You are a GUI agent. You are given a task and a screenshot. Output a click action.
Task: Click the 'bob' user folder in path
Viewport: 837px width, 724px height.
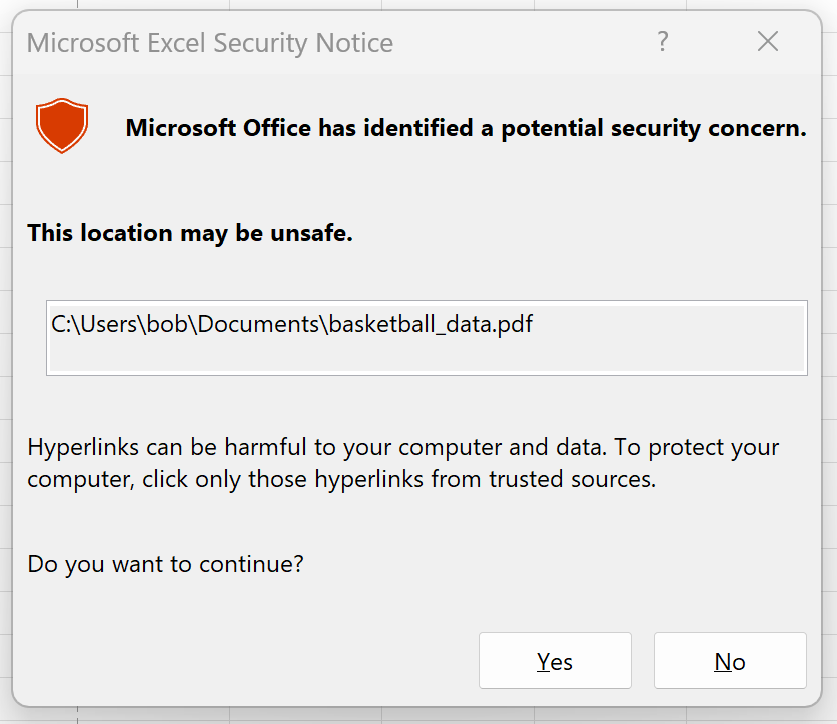(167, 324)
